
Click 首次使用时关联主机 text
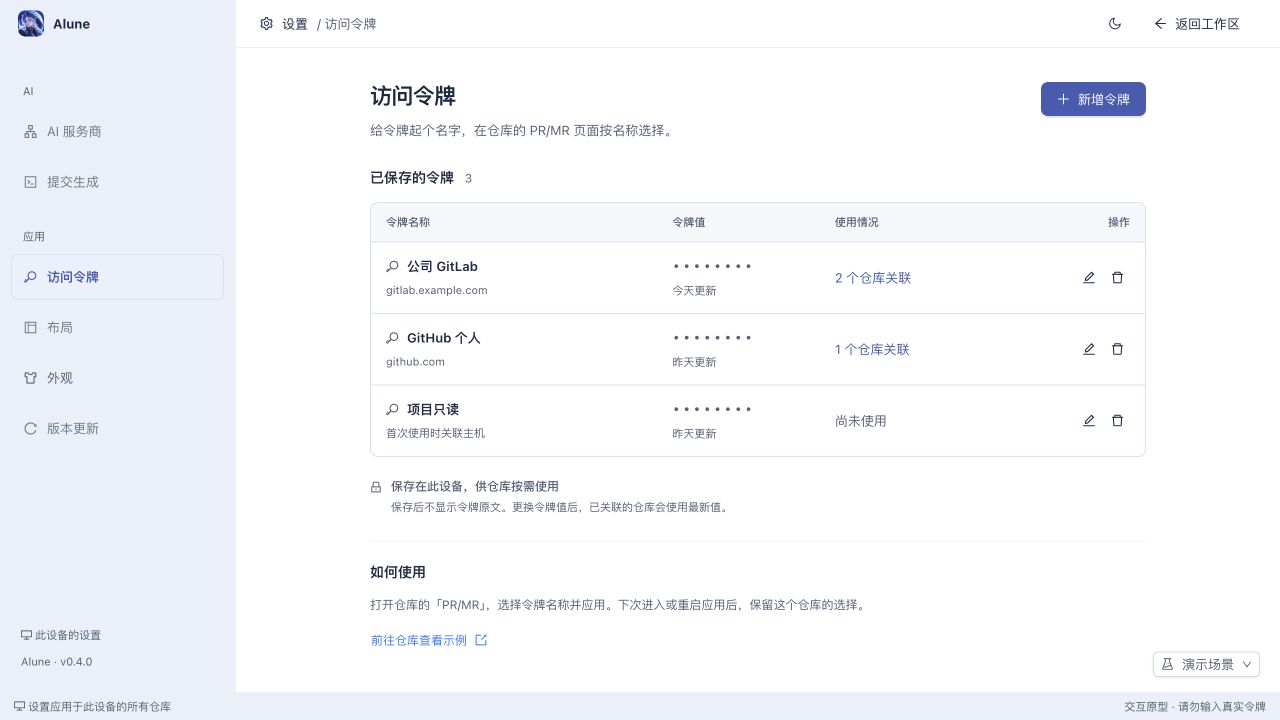point(436,433)
